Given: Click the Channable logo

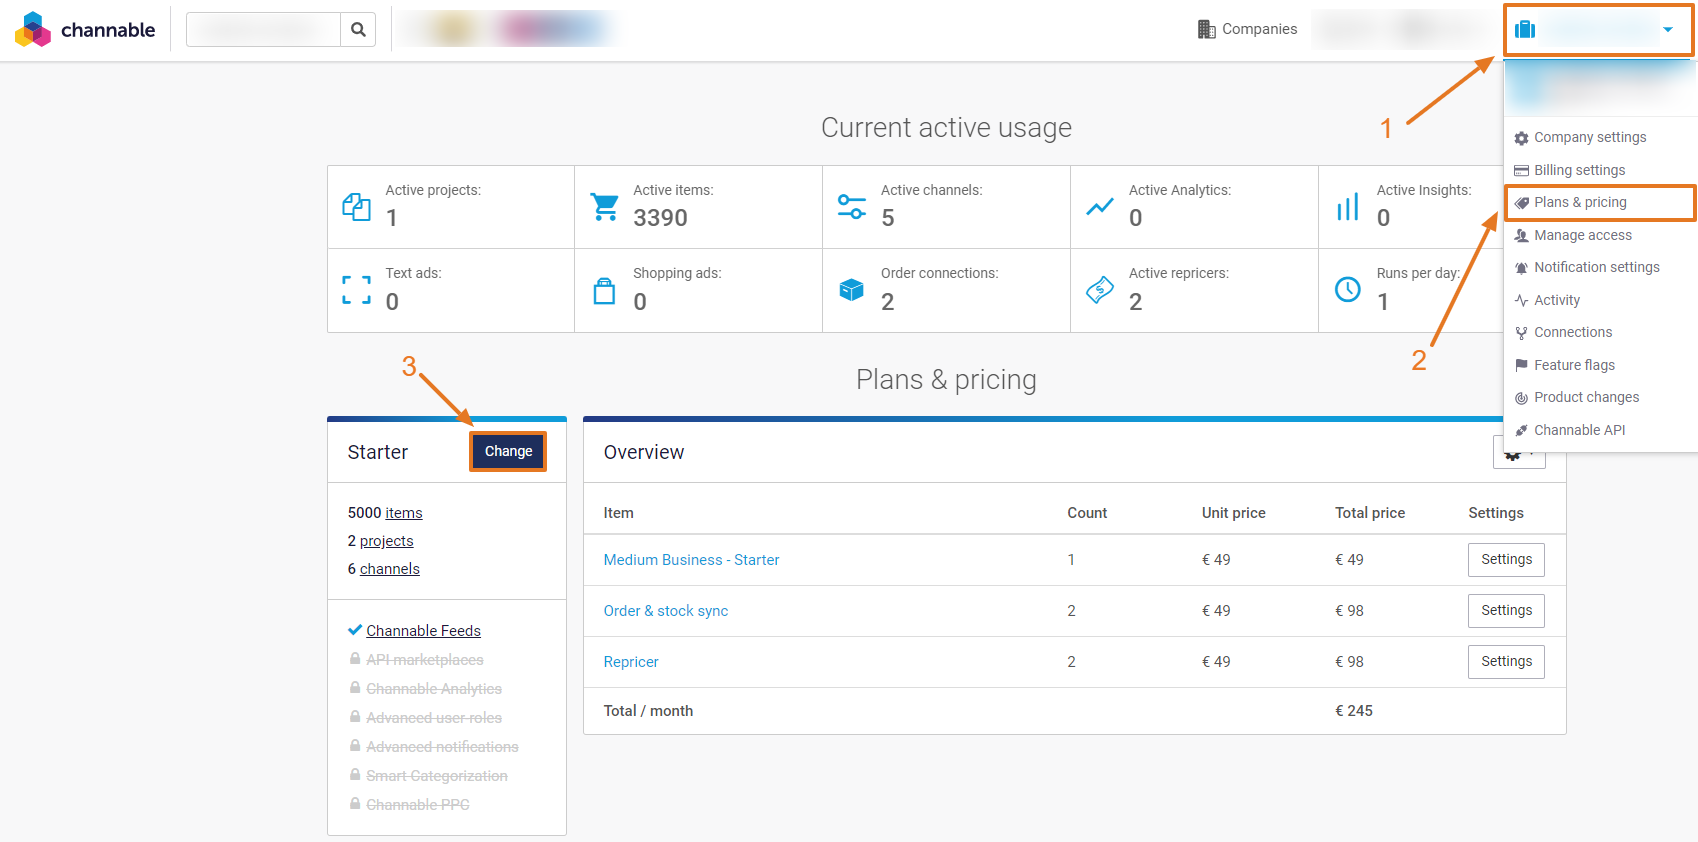Looking at the screenshot, I should 85,30.
